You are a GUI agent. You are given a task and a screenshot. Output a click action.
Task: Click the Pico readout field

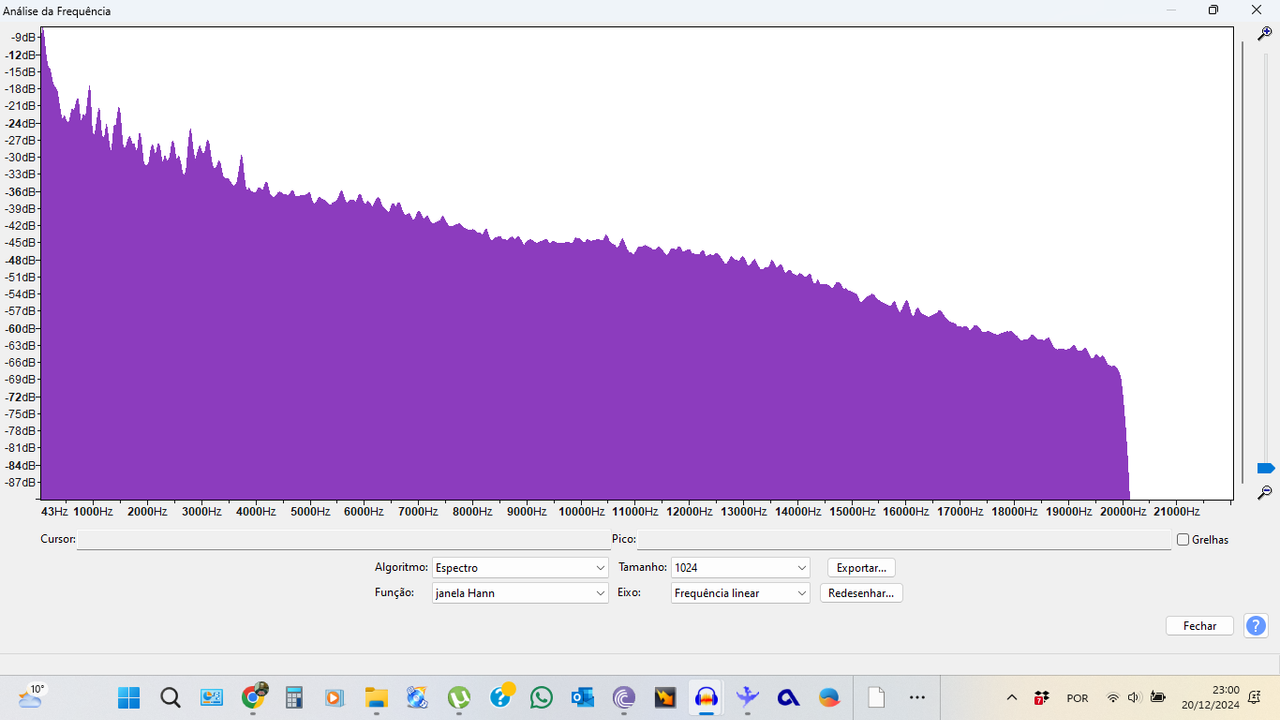tap(904, 539)
